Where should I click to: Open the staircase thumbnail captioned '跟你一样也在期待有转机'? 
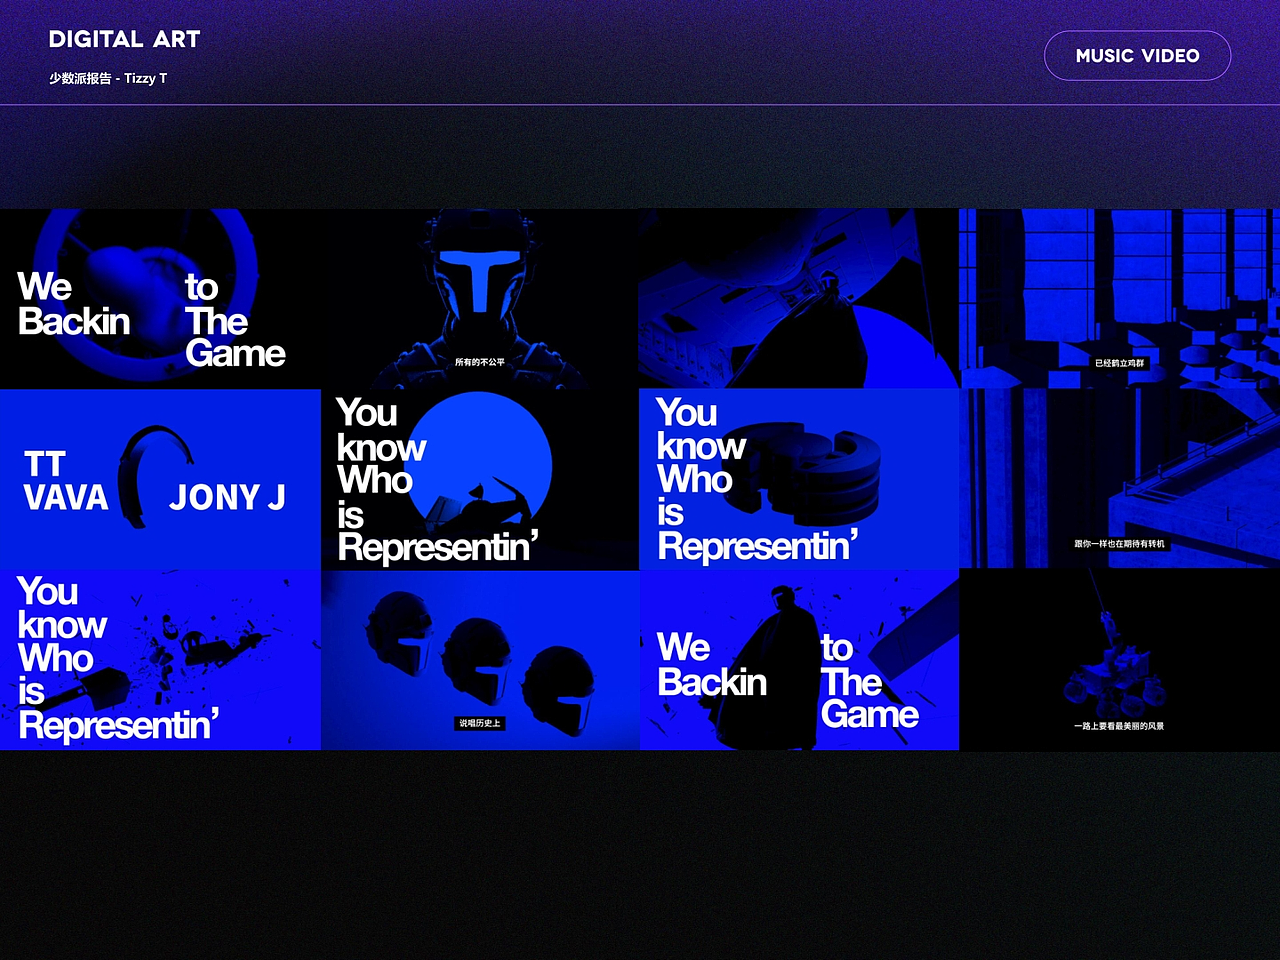pyautogui.click(x=1120, y=479)
